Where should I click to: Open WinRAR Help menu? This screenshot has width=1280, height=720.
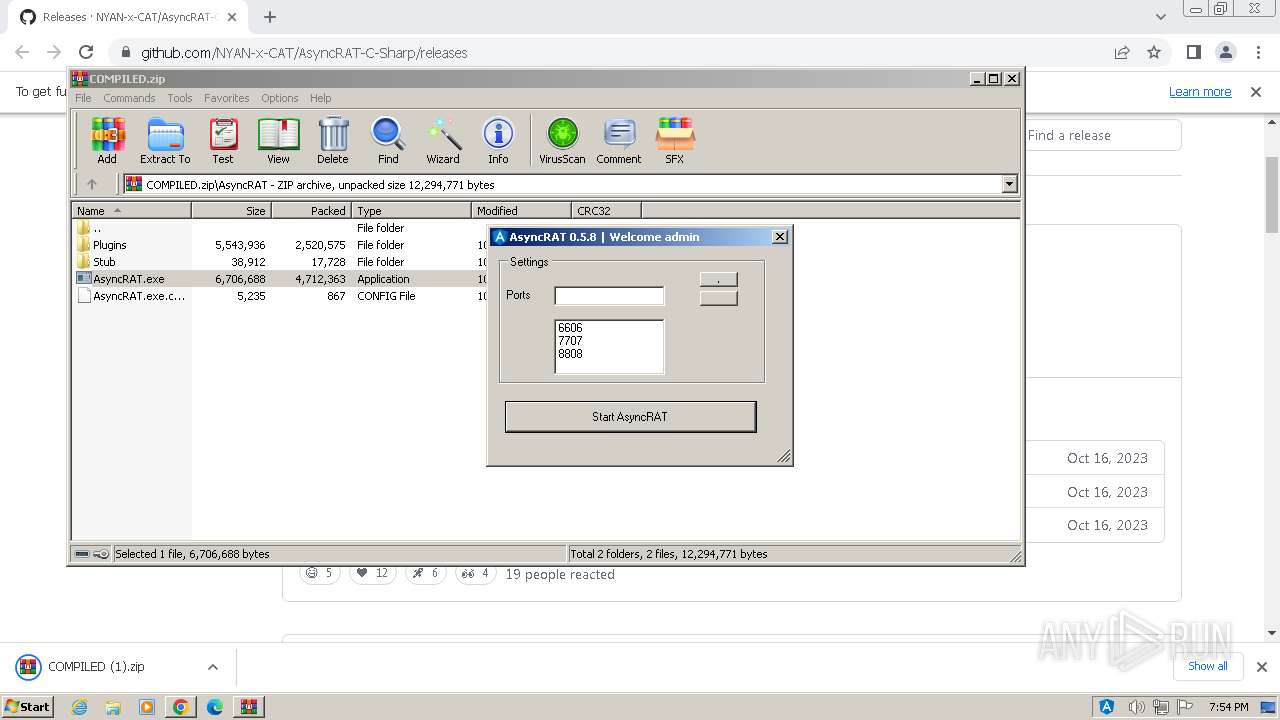[320, 98]
